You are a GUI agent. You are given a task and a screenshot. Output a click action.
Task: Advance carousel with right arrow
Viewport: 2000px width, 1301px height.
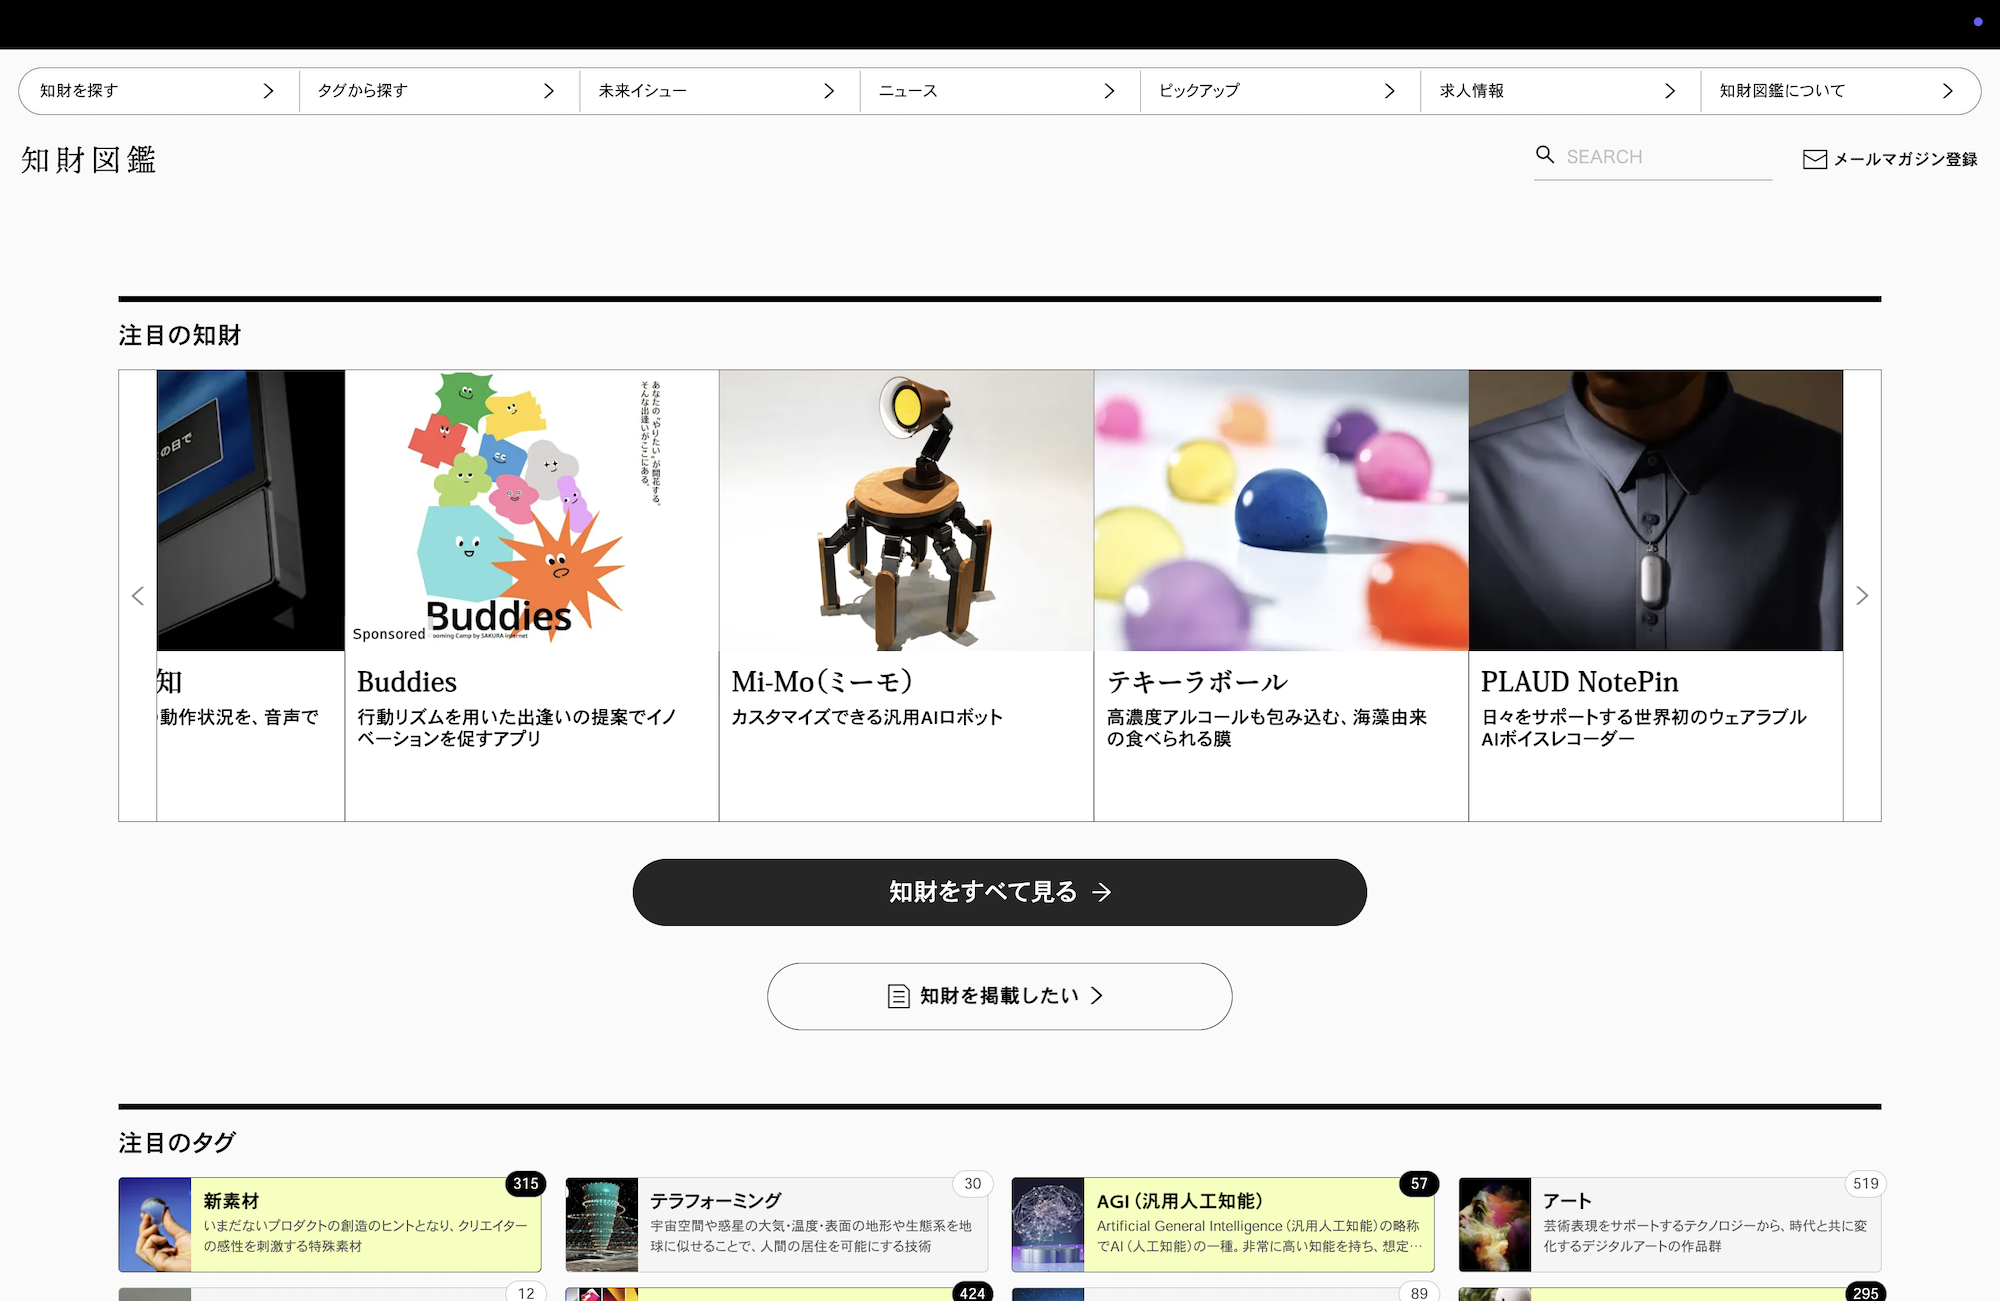[1861, 596]
